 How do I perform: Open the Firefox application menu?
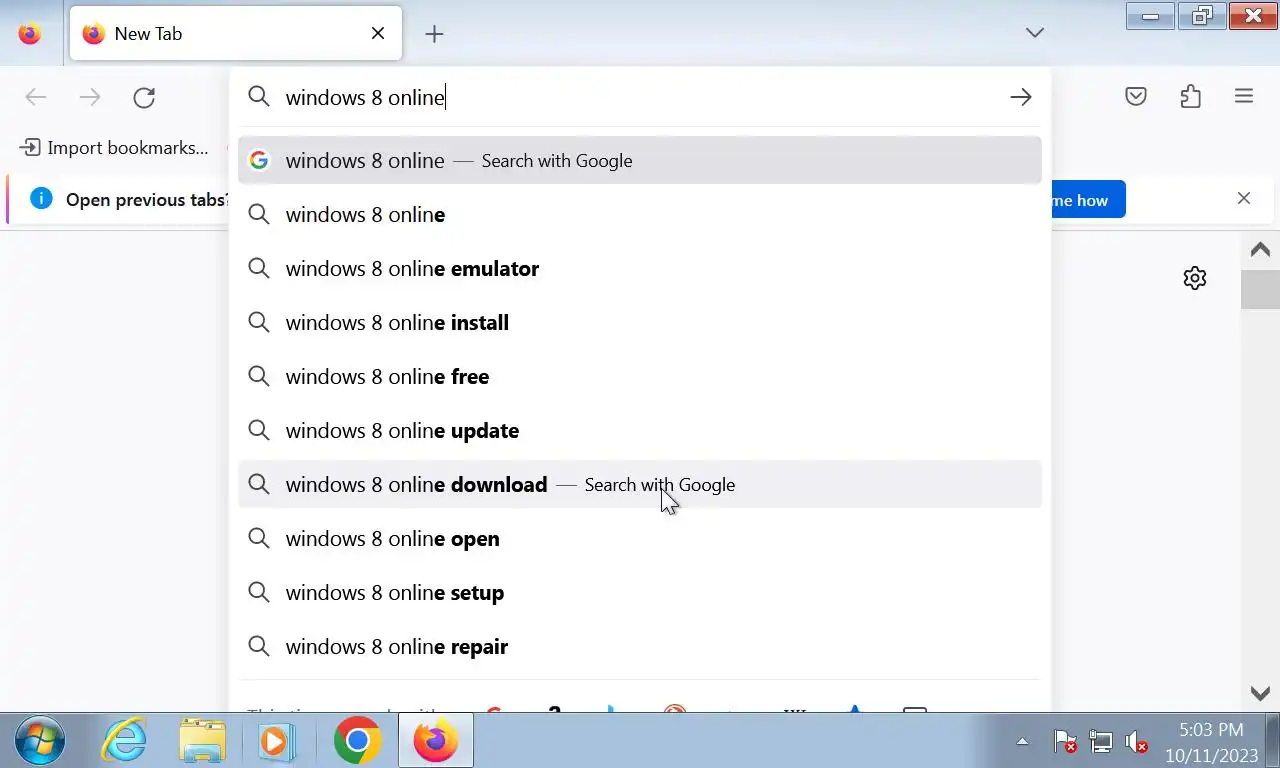pyautogui.click(x=1244, y=97)
